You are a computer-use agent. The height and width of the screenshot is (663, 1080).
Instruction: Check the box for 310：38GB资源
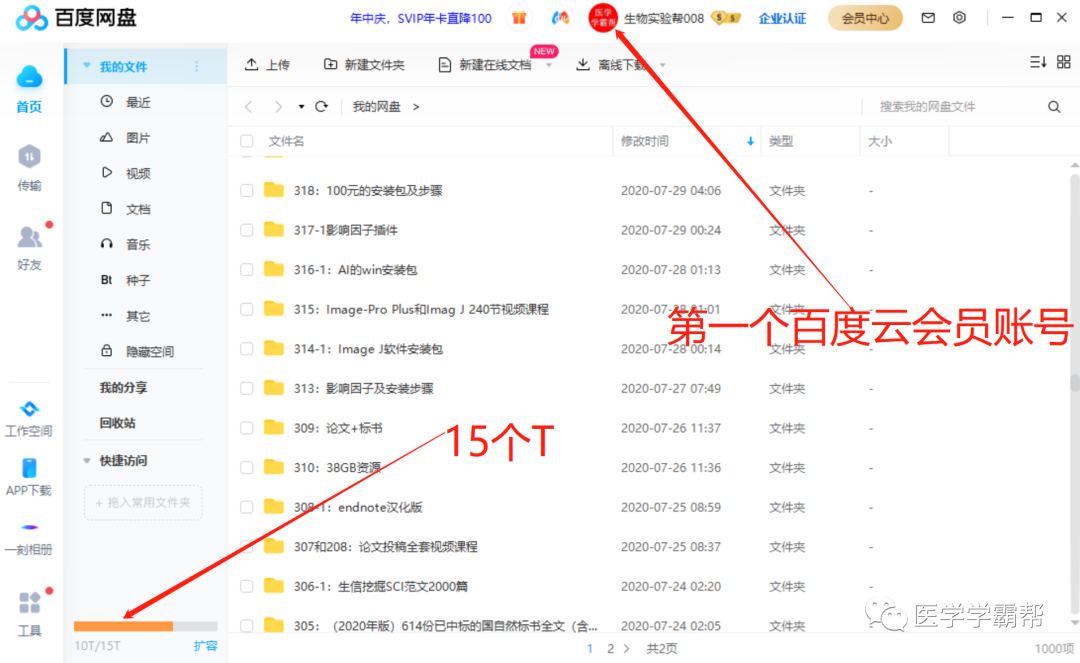pos(247,467)
